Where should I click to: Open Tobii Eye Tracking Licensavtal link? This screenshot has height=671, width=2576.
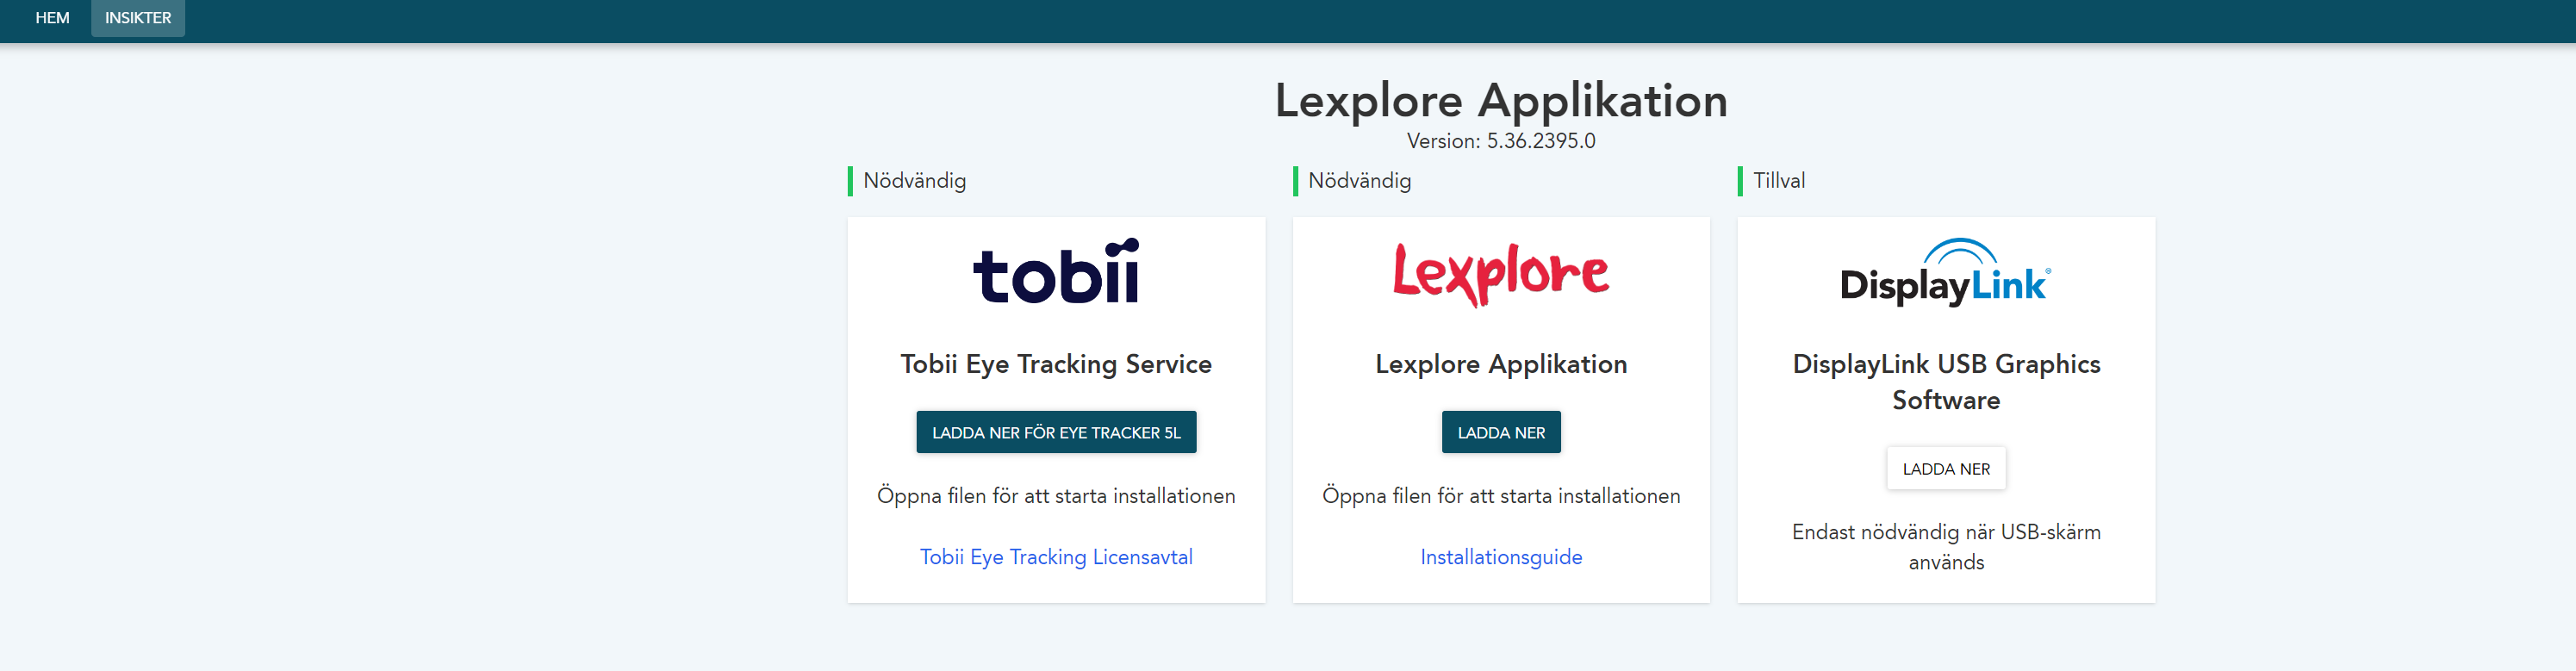1056,557
